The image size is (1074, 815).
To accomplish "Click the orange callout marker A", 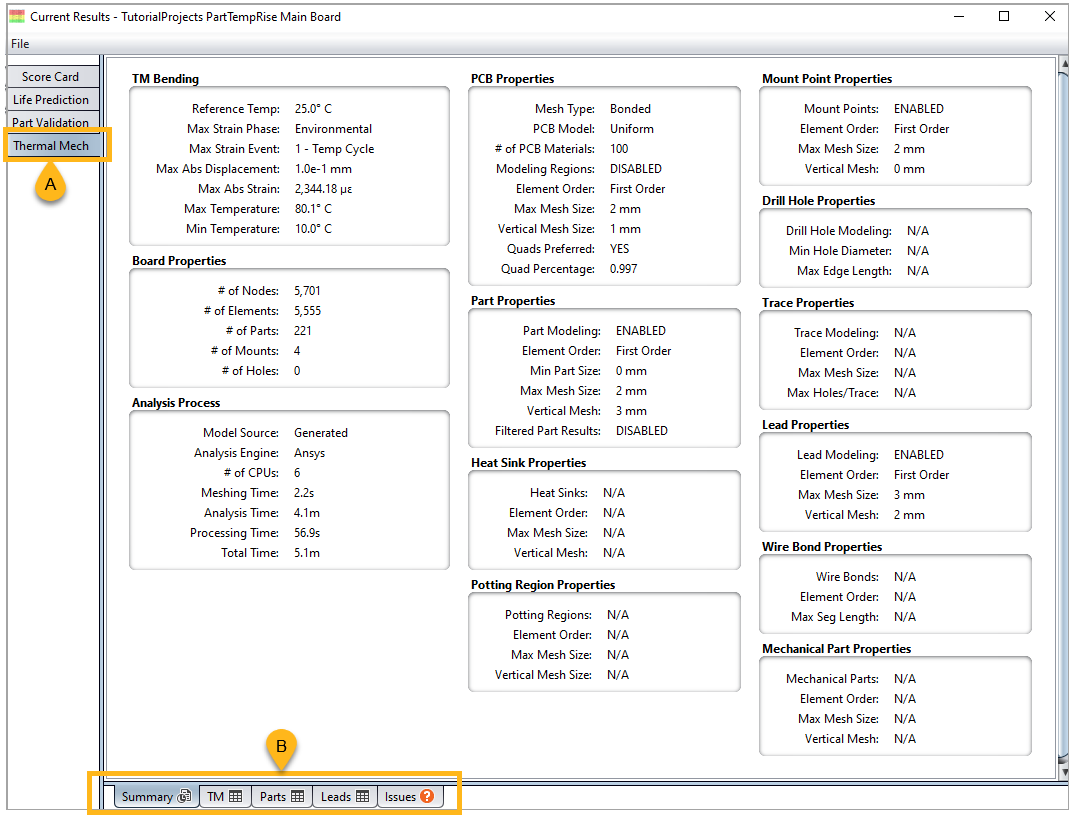I will coord(51,185).
